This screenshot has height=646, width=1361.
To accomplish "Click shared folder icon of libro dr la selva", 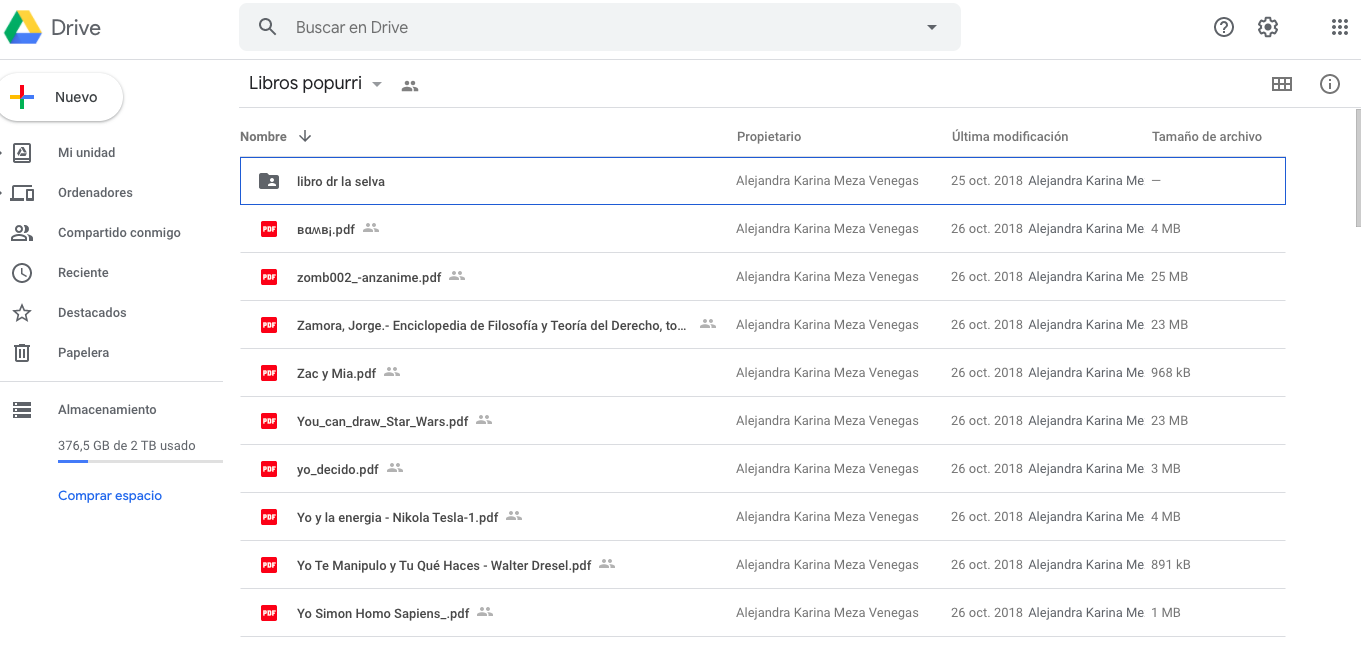I will tap(269, 181).
